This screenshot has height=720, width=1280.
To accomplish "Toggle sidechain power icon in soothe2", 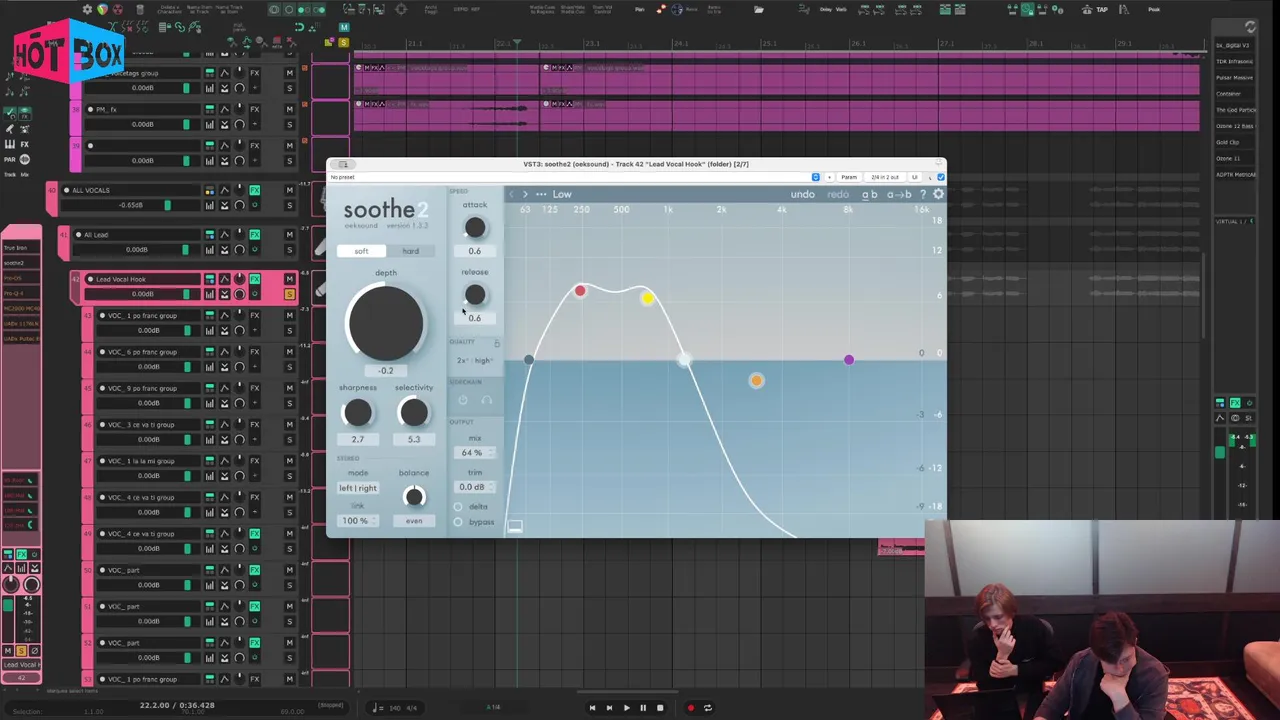I will [463, 400].
